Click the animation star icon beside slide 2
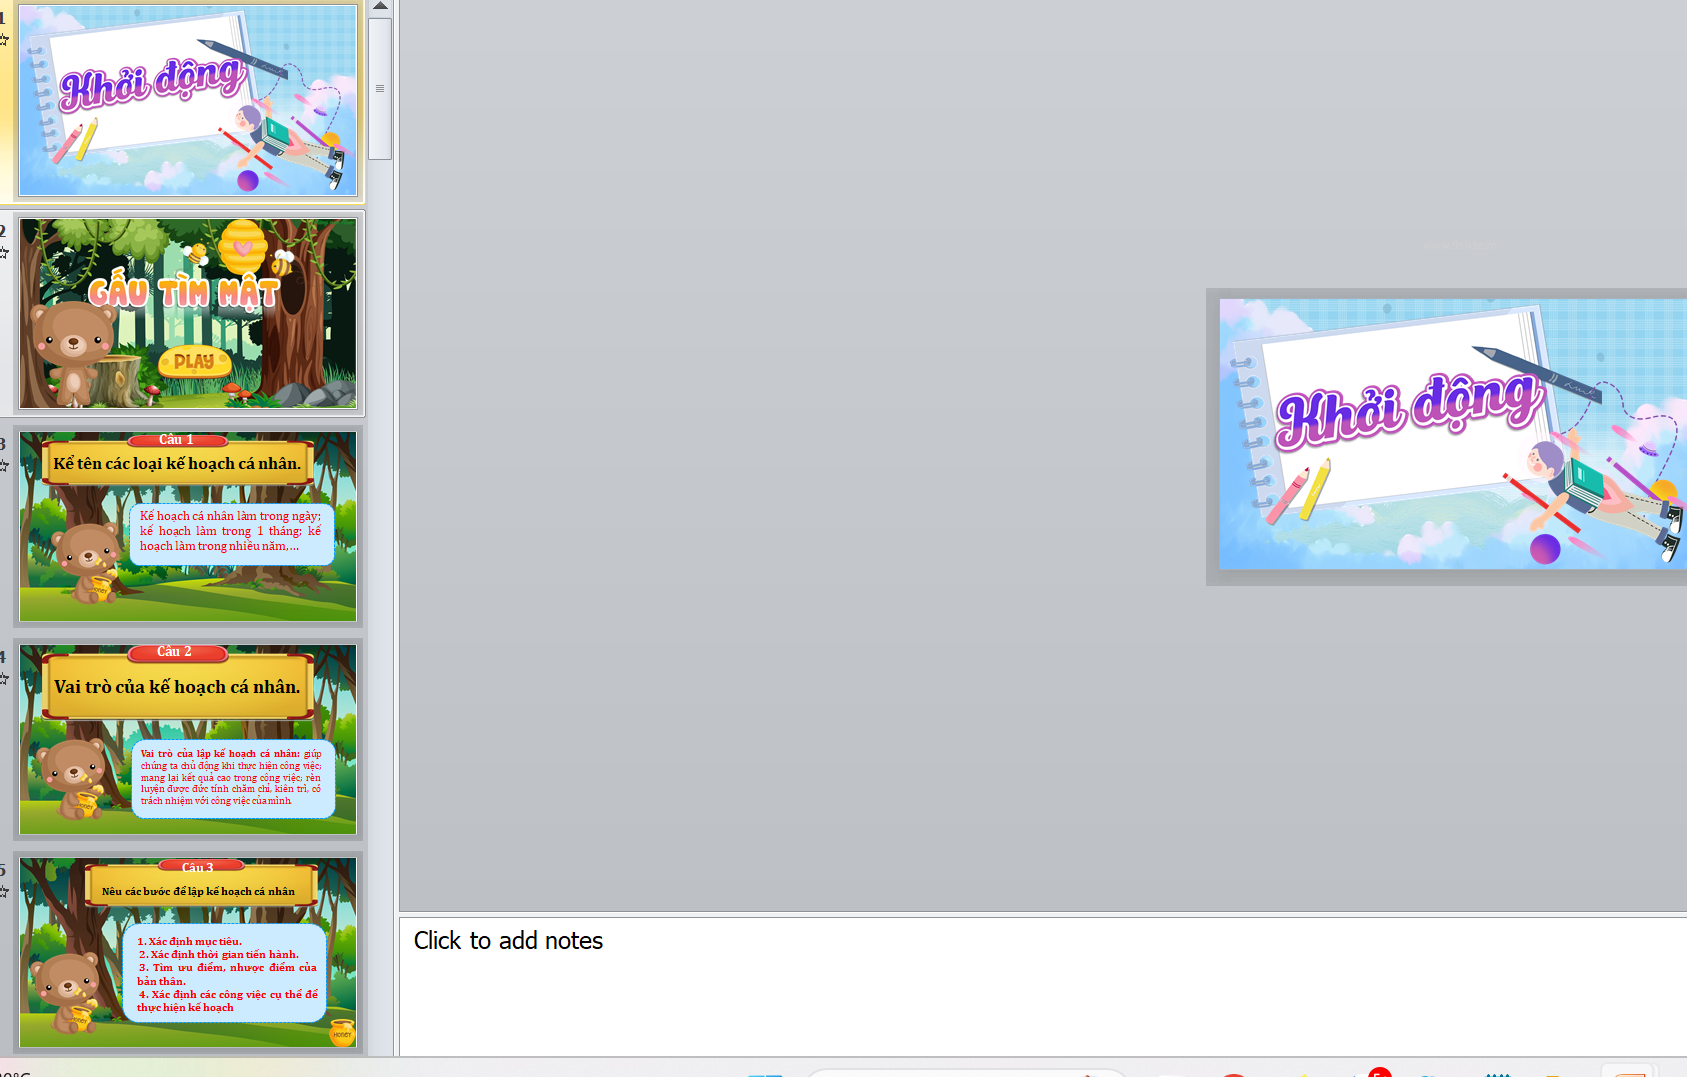 click(4, 253)
